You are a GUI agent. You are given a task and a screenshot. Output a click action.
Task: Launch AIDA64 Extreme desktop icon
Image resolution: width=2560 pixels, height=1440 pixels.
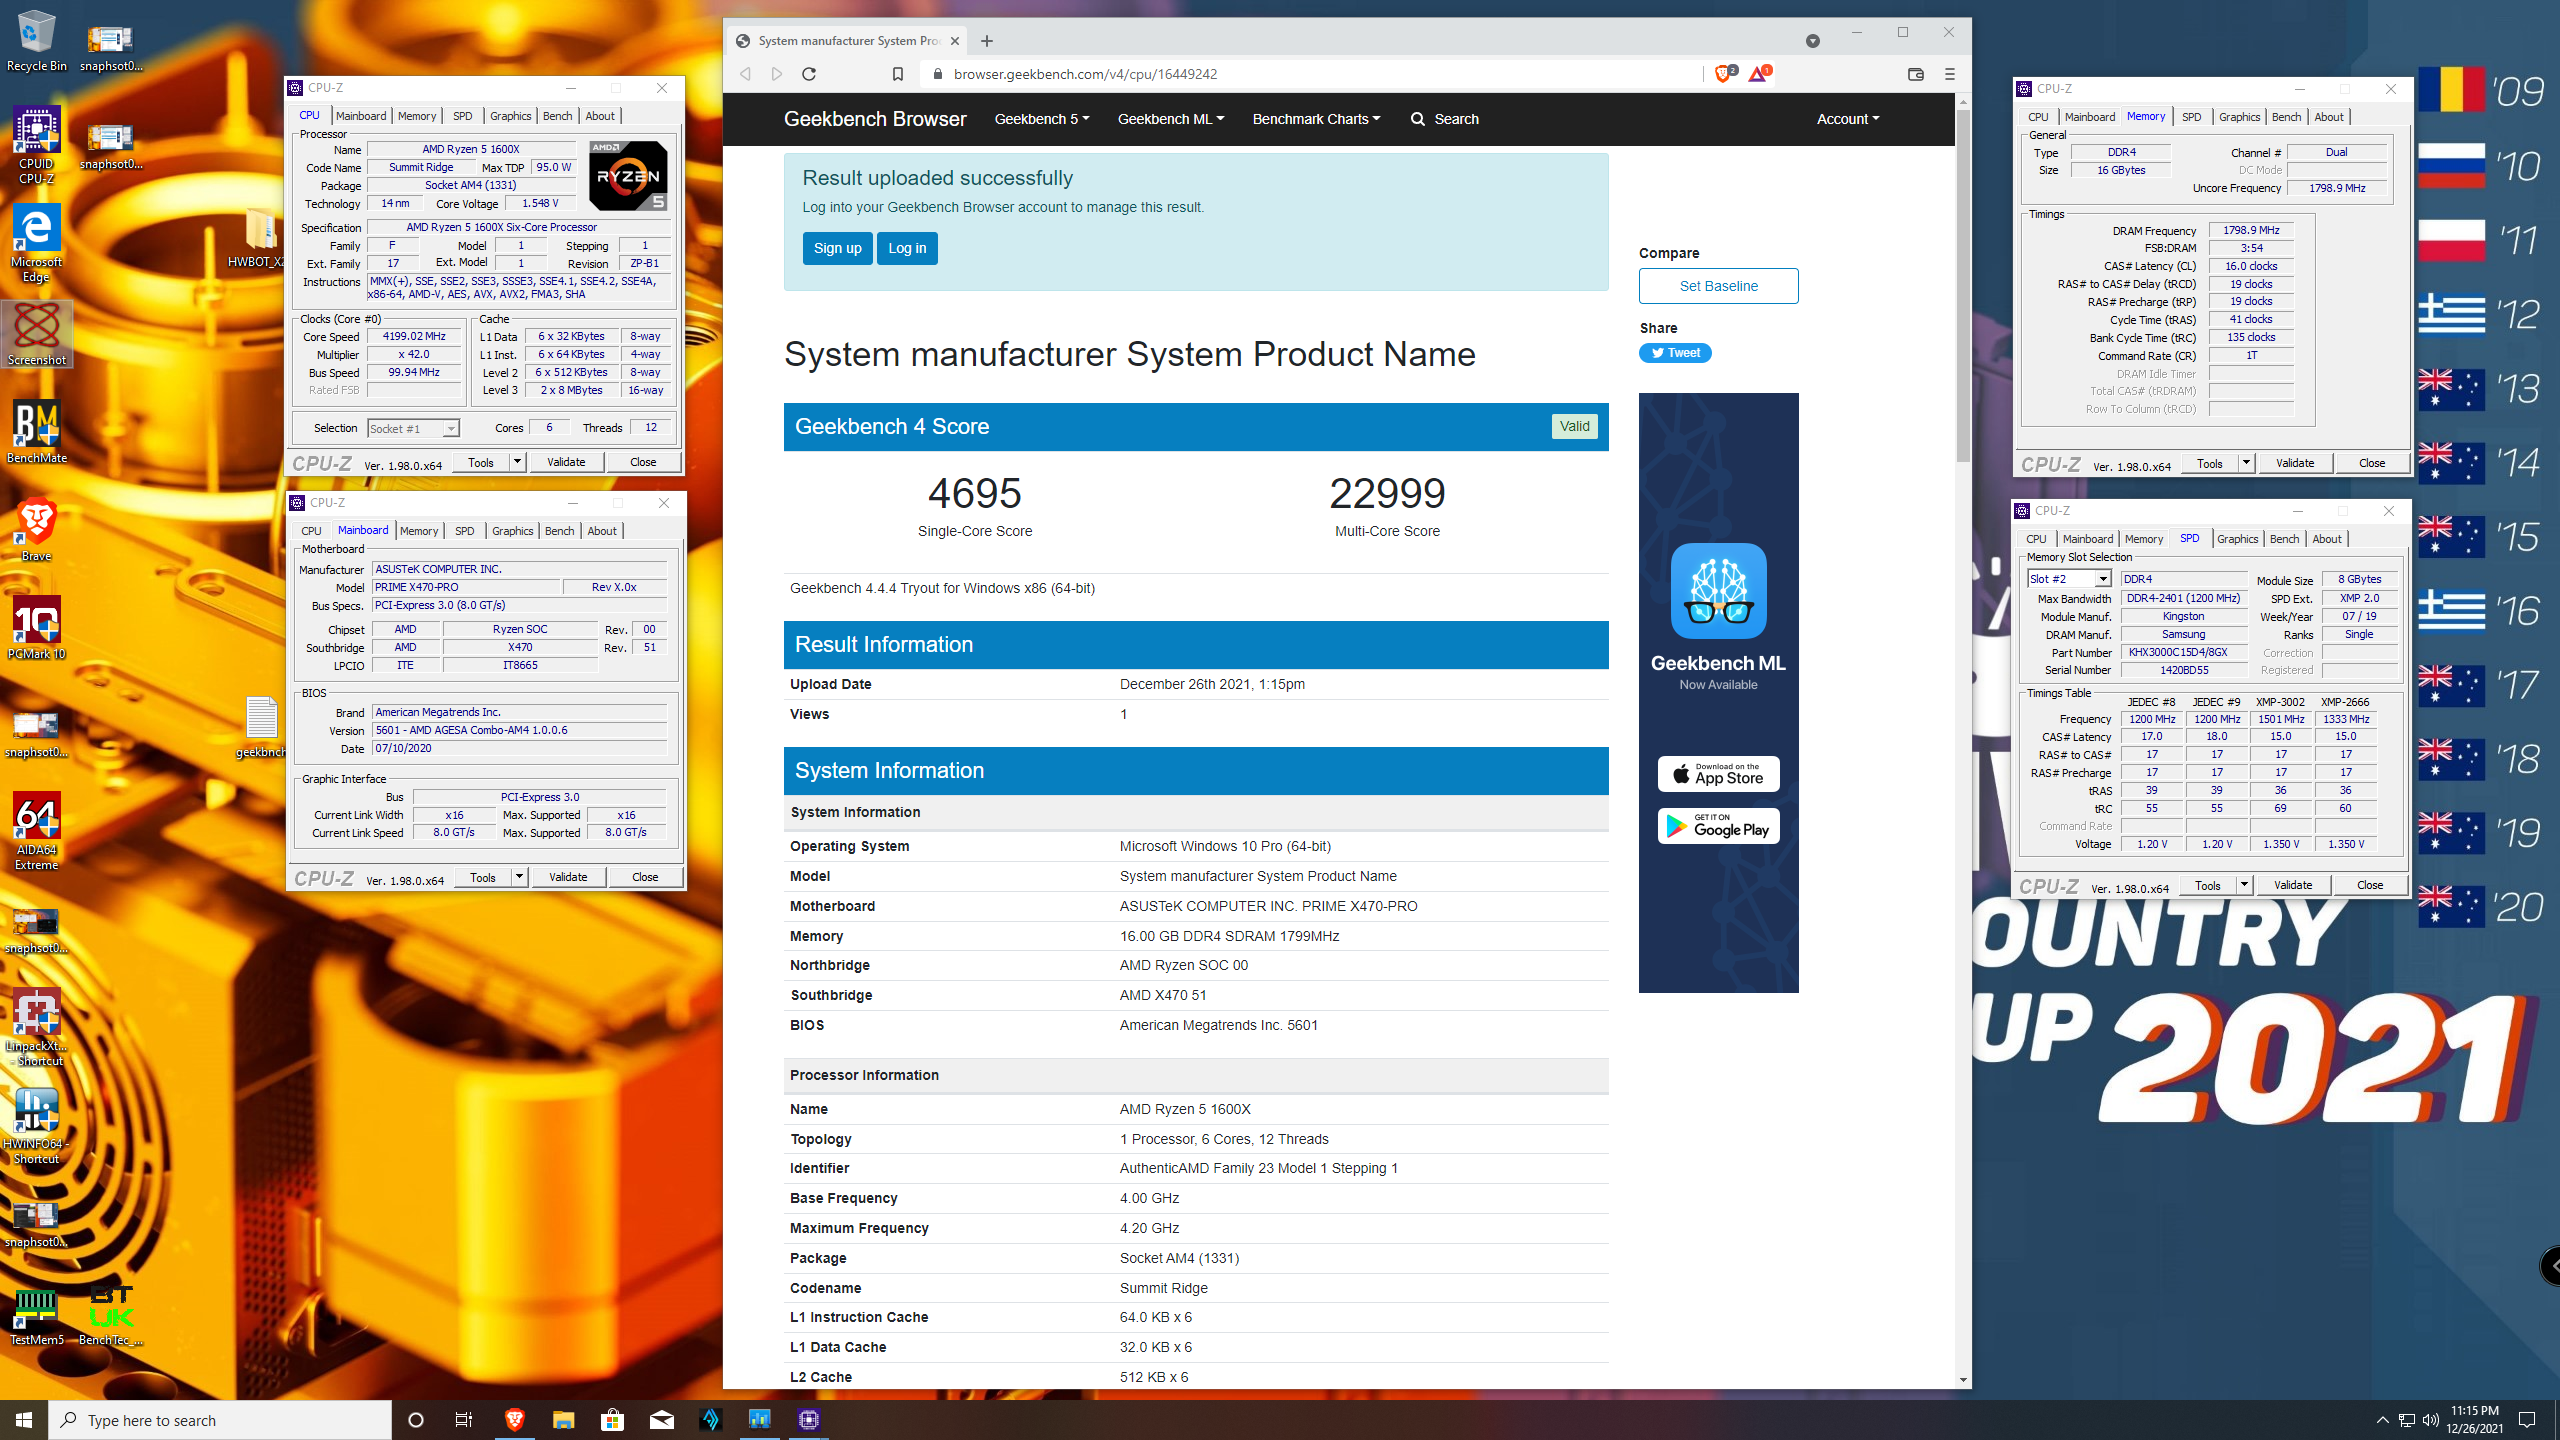36,831
